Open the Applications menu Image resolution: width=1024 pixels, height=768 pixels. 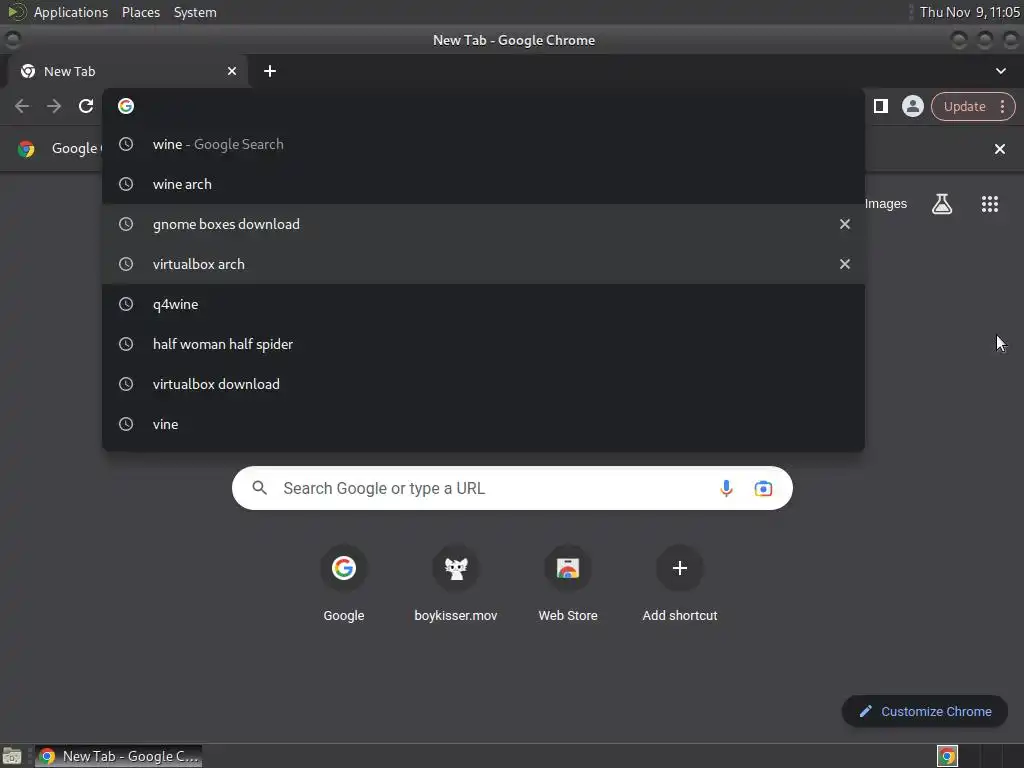[71, 12]
